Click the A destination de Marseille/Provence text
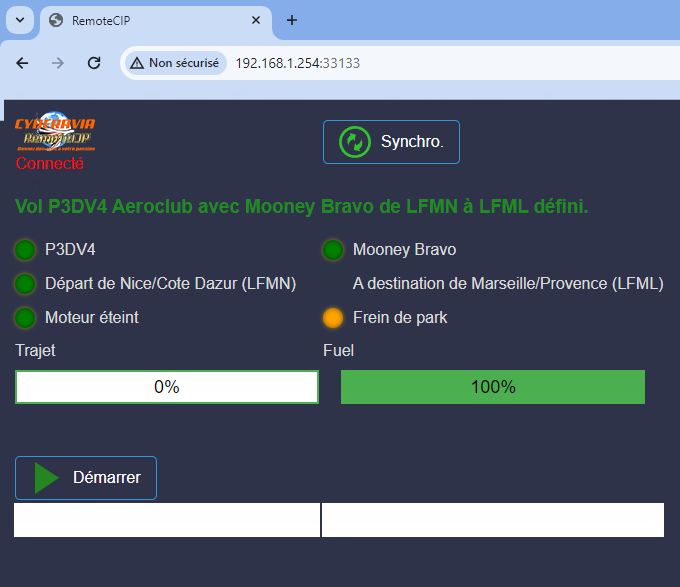Image resolution: width=680 pixels, height=587 pixels. coord(508,284)
